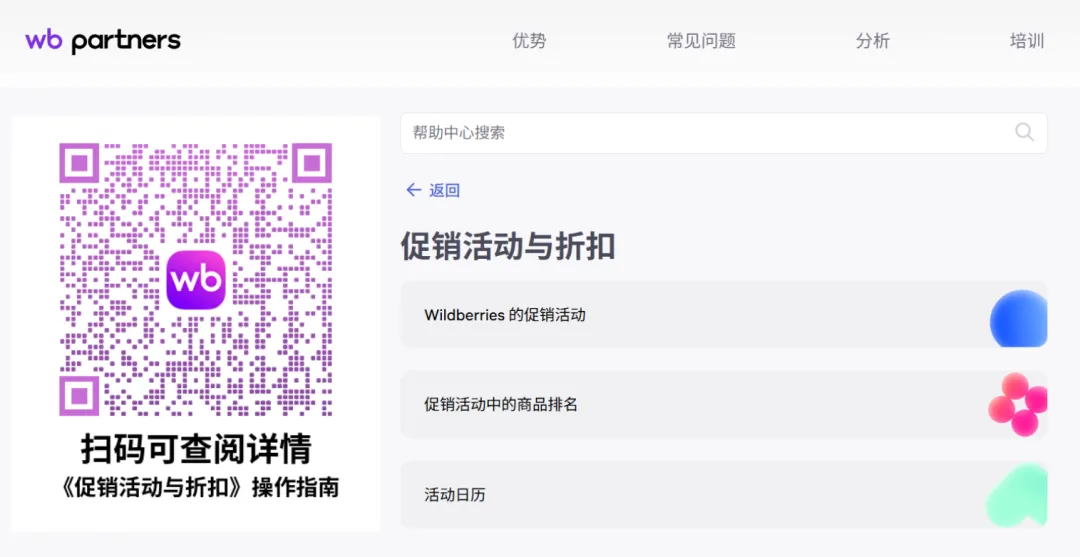Click the pink spheres icon on 商品排名 card
This screenshot has height=557, width=1080.
coord(1018,405)
